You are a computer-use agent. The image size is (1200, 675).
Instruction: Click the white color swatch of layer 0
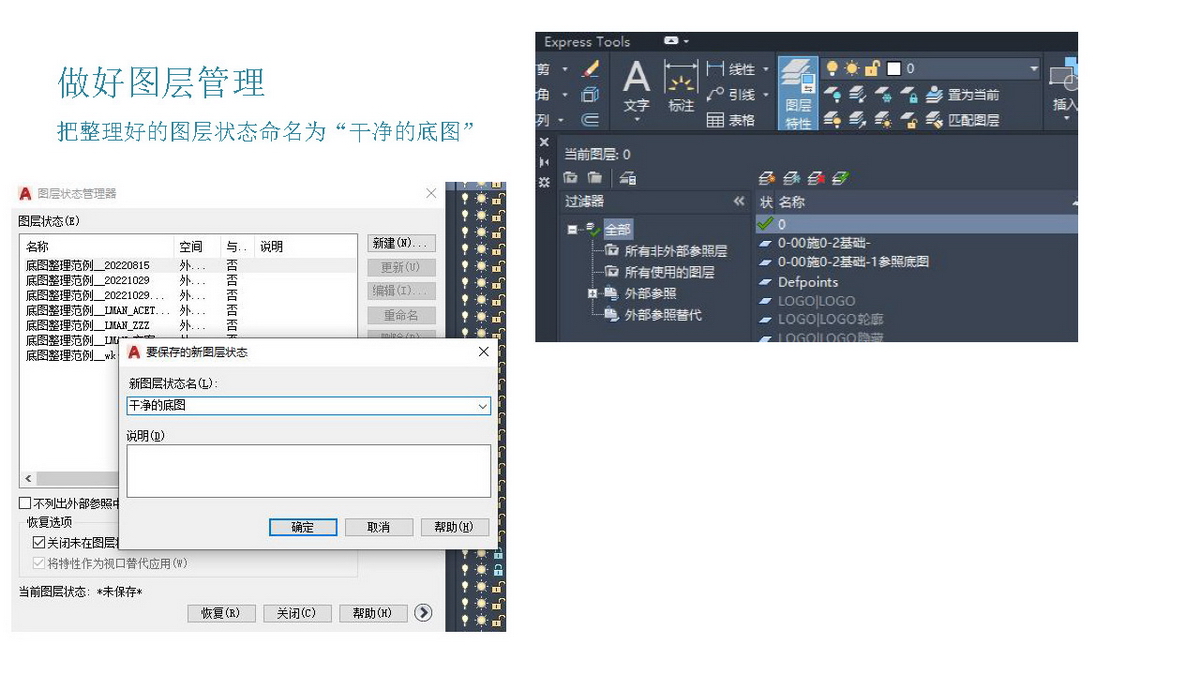[x=893, y=69]
